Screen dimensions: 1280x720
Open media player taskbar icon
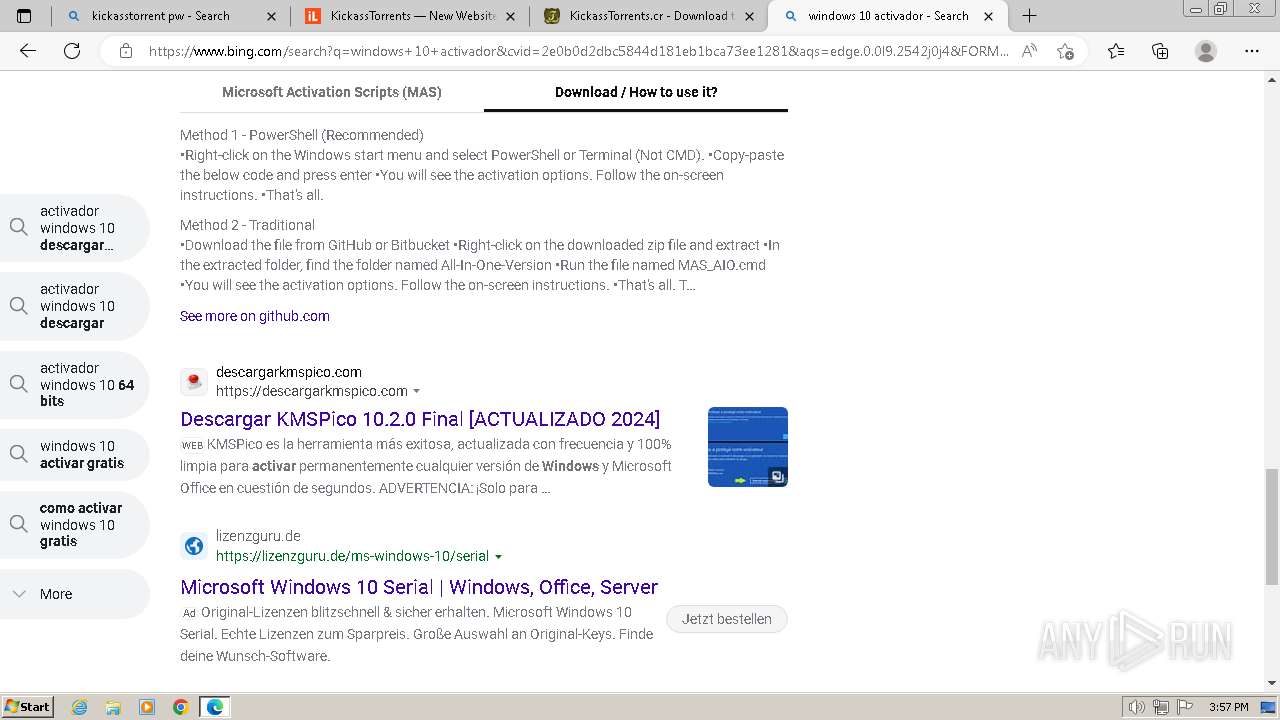147,707
